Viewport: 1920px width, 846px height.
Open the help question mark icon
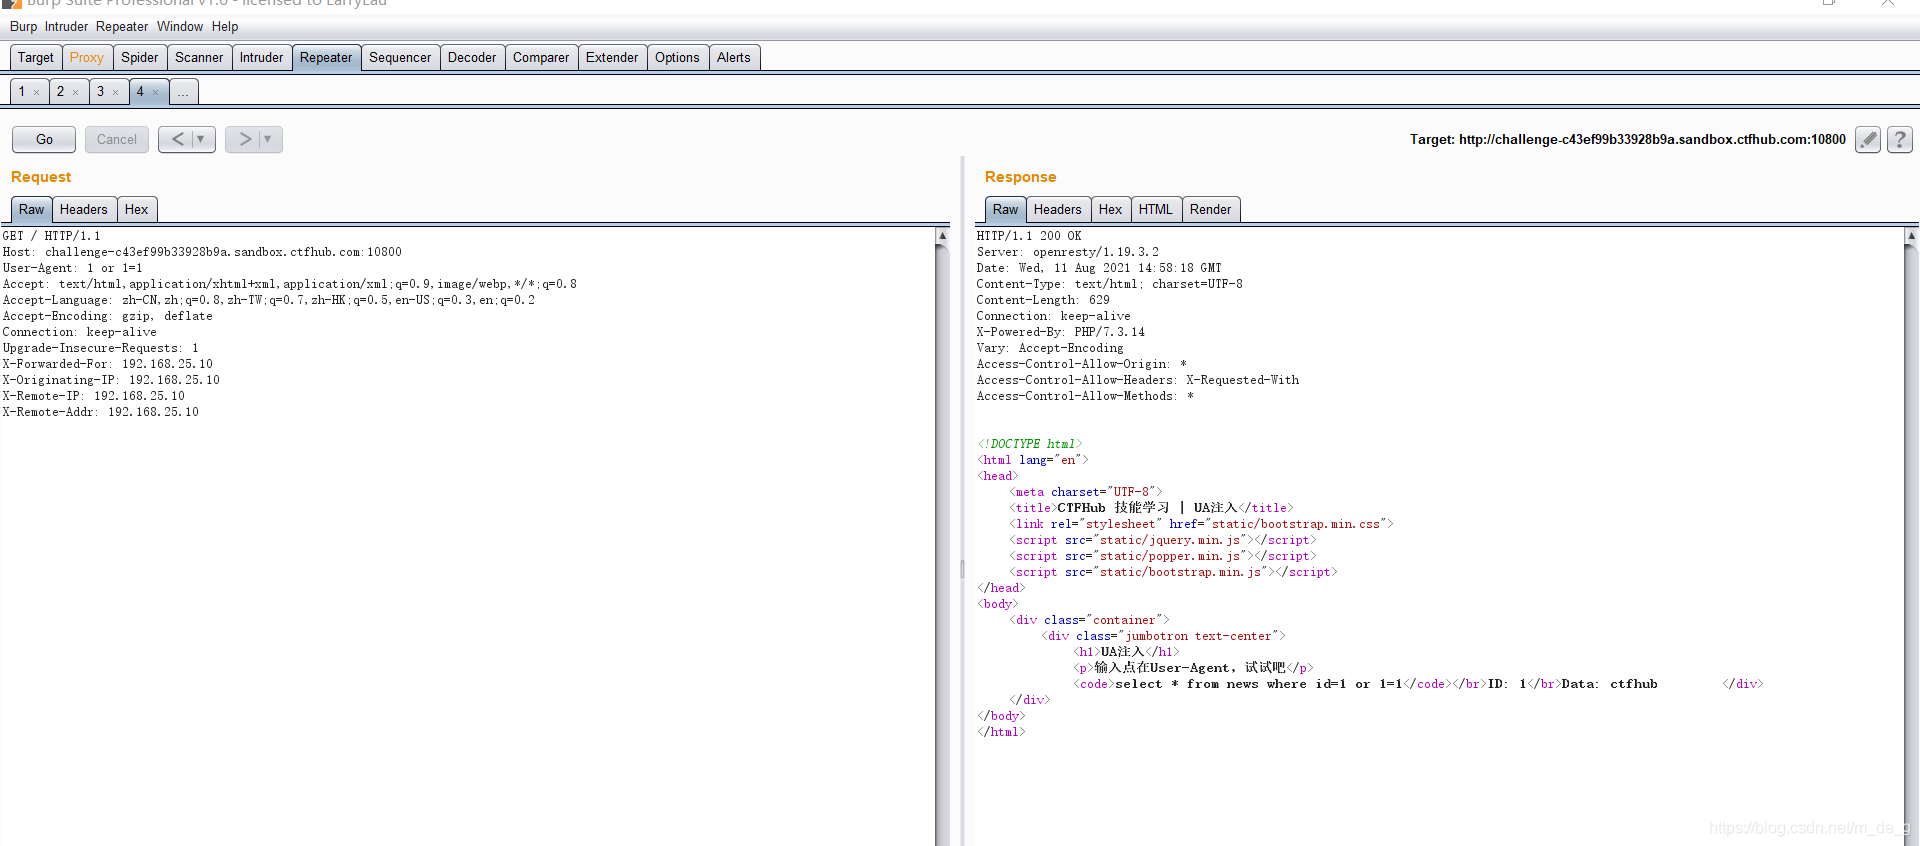tap(1899, 140)
